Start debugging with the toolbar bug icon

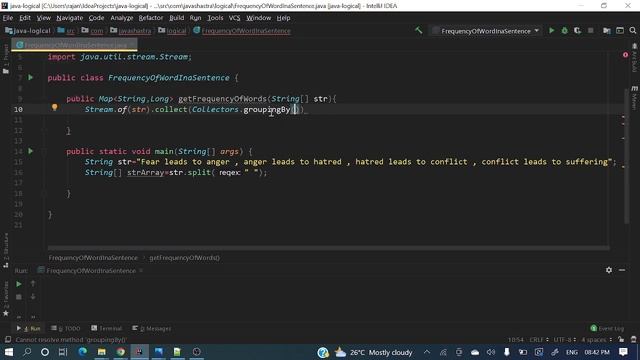tap(564, 31)
